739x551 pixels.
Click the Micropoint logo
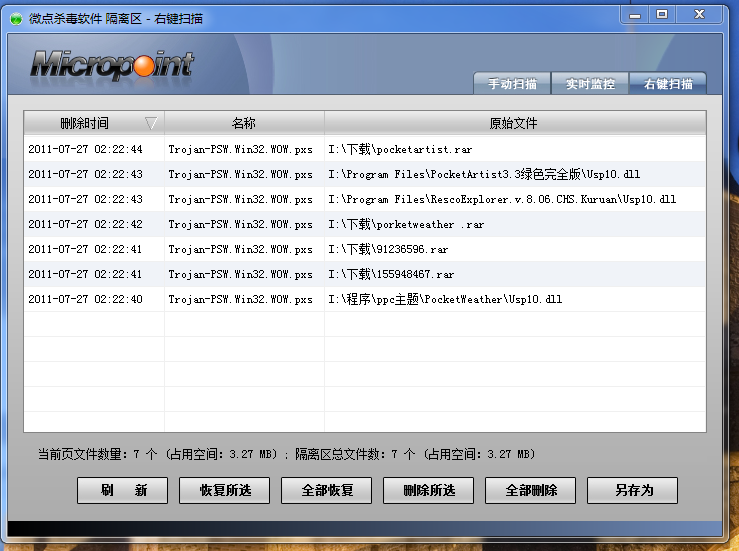tap(112, 66)
